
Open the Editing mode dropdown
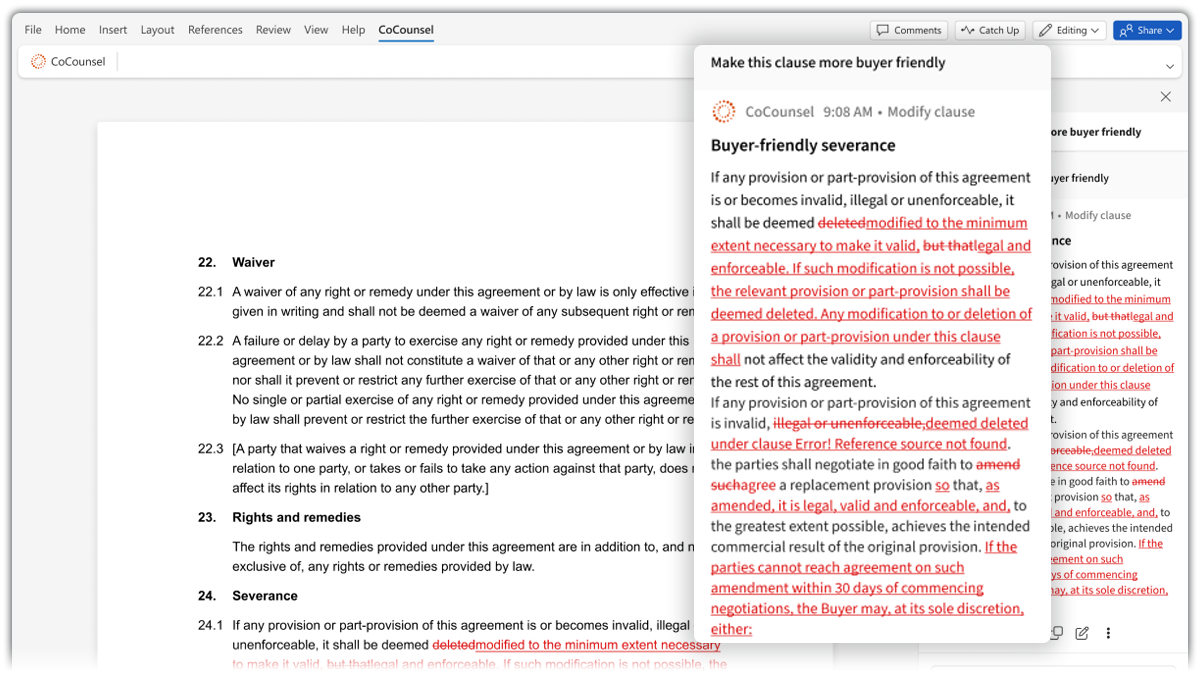(1069, 30)
